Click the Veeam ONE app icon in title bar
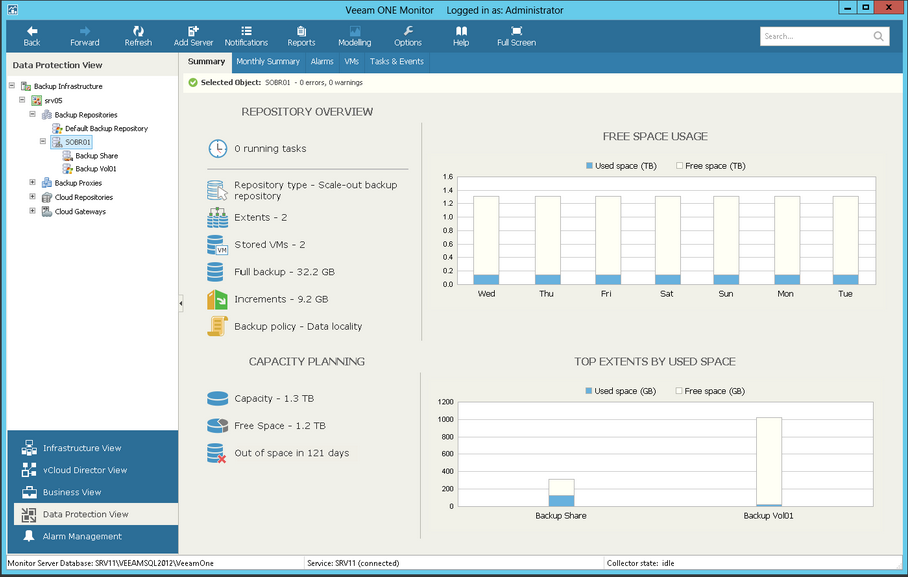The width and height of the screenshot is (908, 577). tap(12, 10)
